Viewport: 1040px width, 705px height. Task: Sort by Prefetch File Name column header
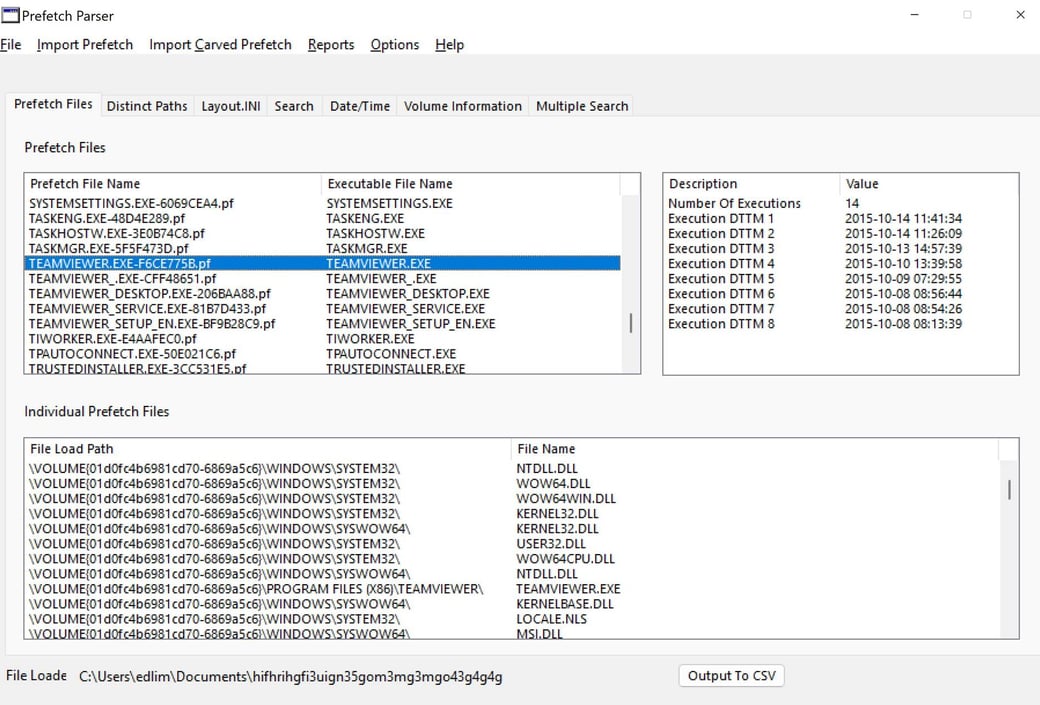coord(172,184)
